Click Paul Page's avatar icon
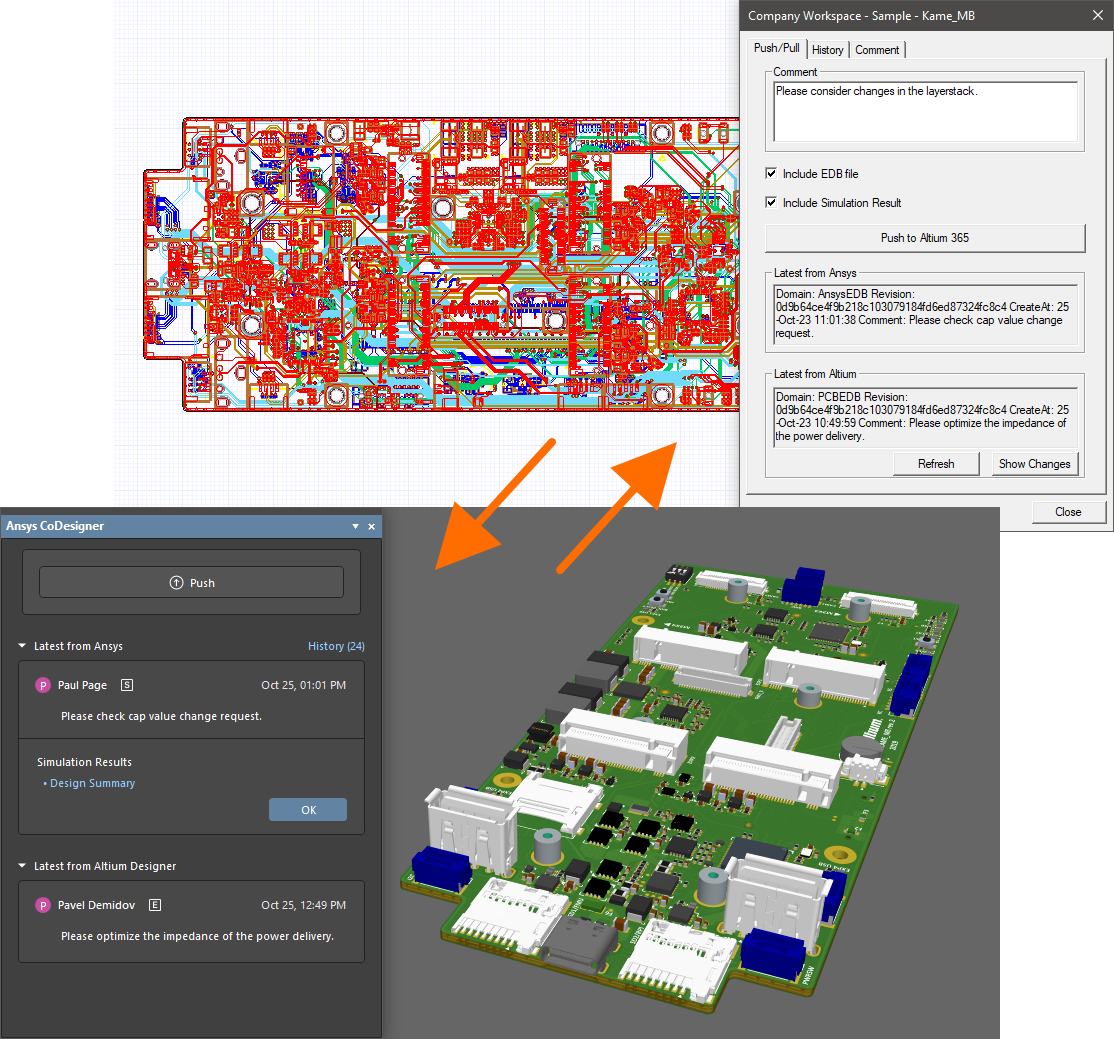This screenshot has width=1114, height=1039. point(43,685)
